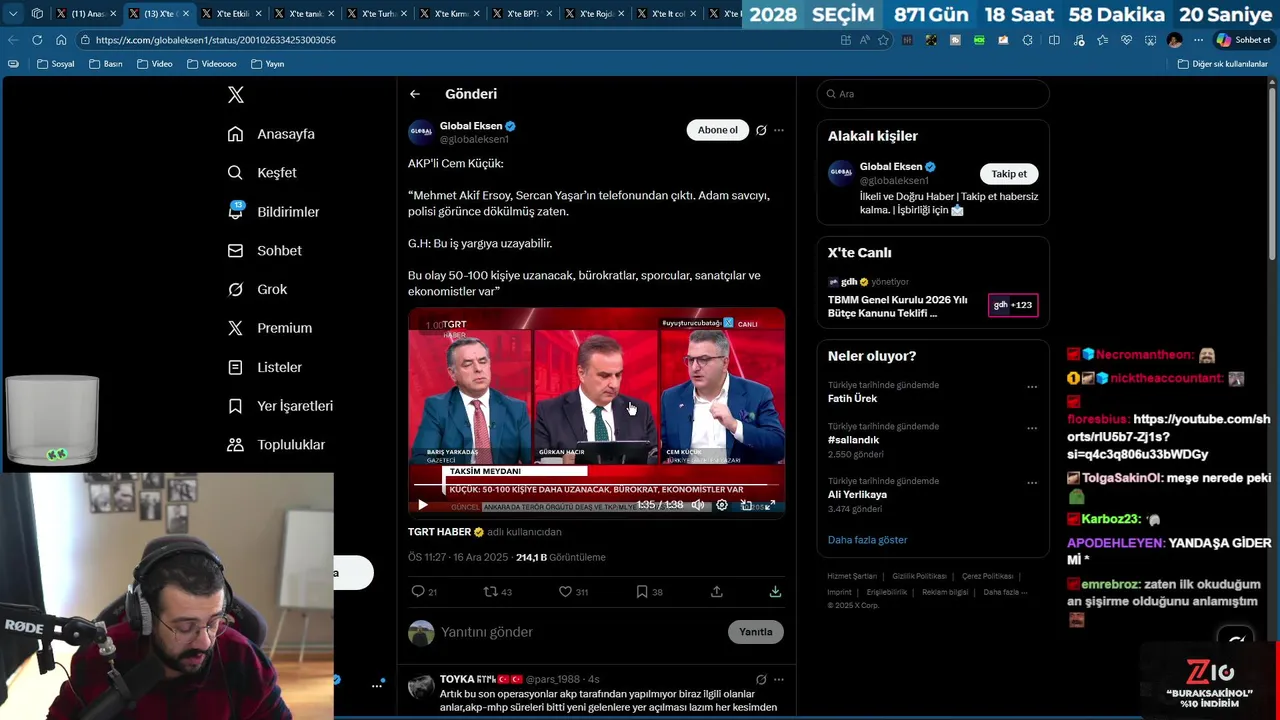Click Global Eksen post author avatar
Viewport: 1280px width, 720px height.
421,132
